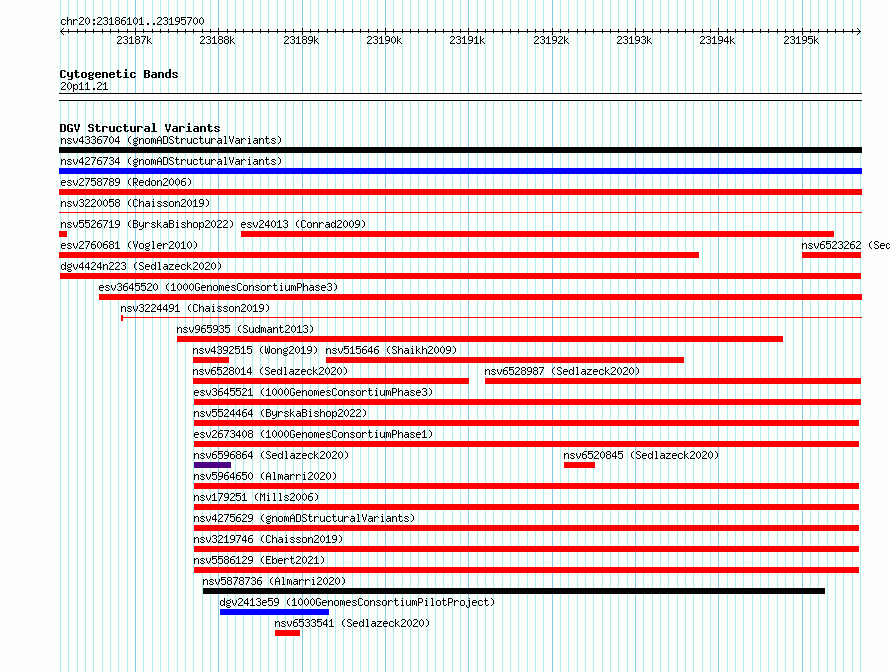Click the 23195k ruler mark
Screen dimensions: 890x672
point(801,40)
